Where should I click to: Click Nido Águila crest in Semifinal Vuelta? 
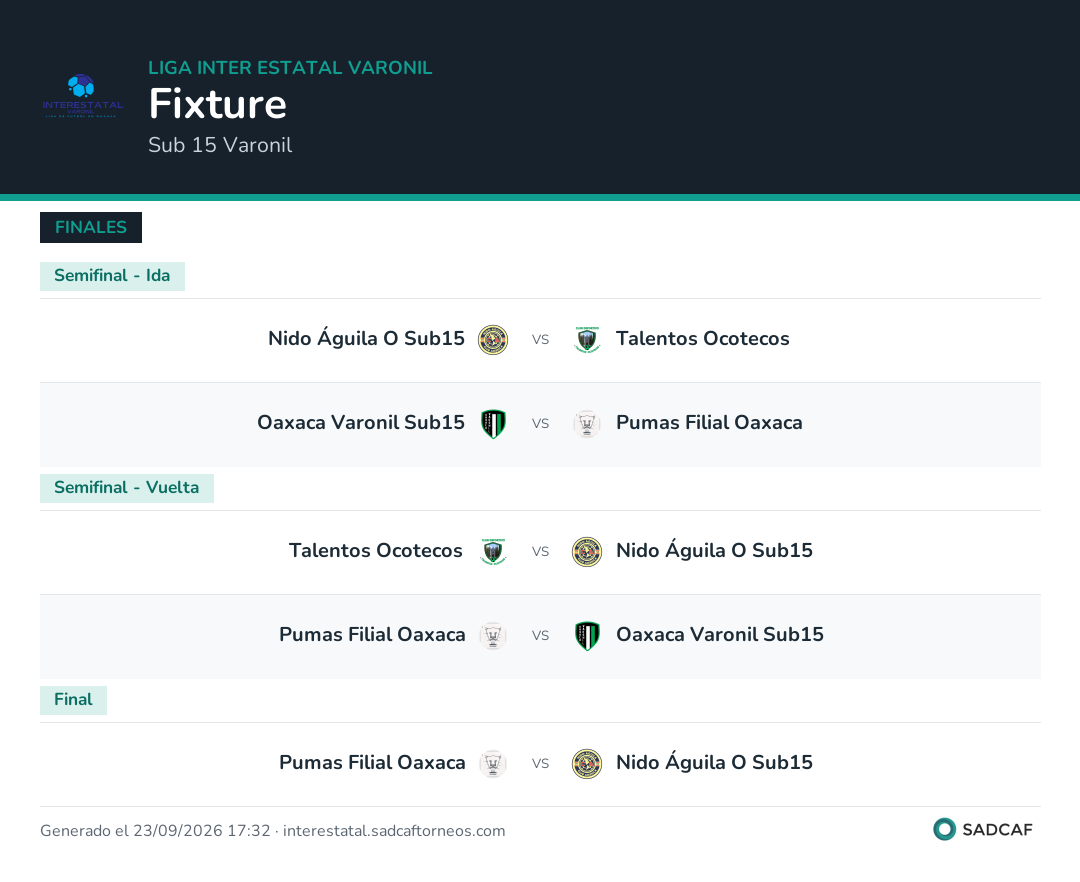587,552
